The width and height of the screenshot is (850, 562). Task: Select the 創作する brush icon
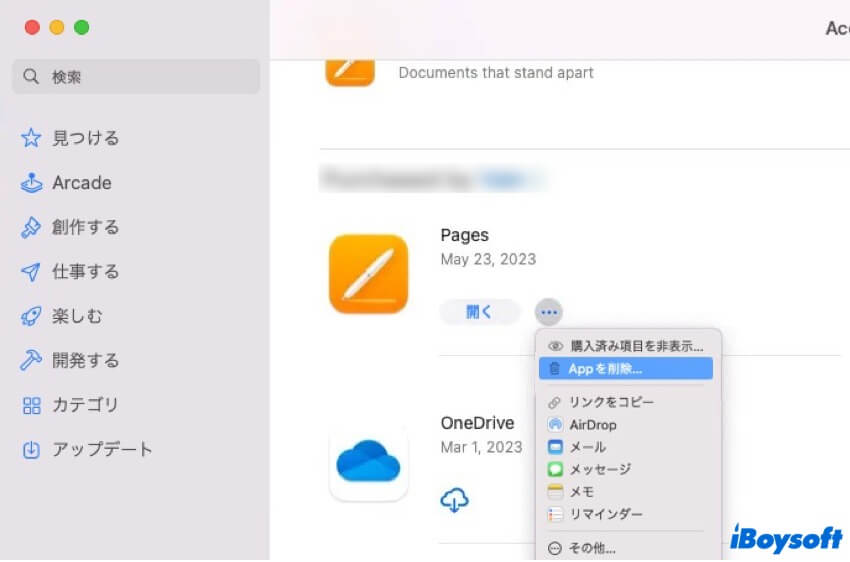31,227
